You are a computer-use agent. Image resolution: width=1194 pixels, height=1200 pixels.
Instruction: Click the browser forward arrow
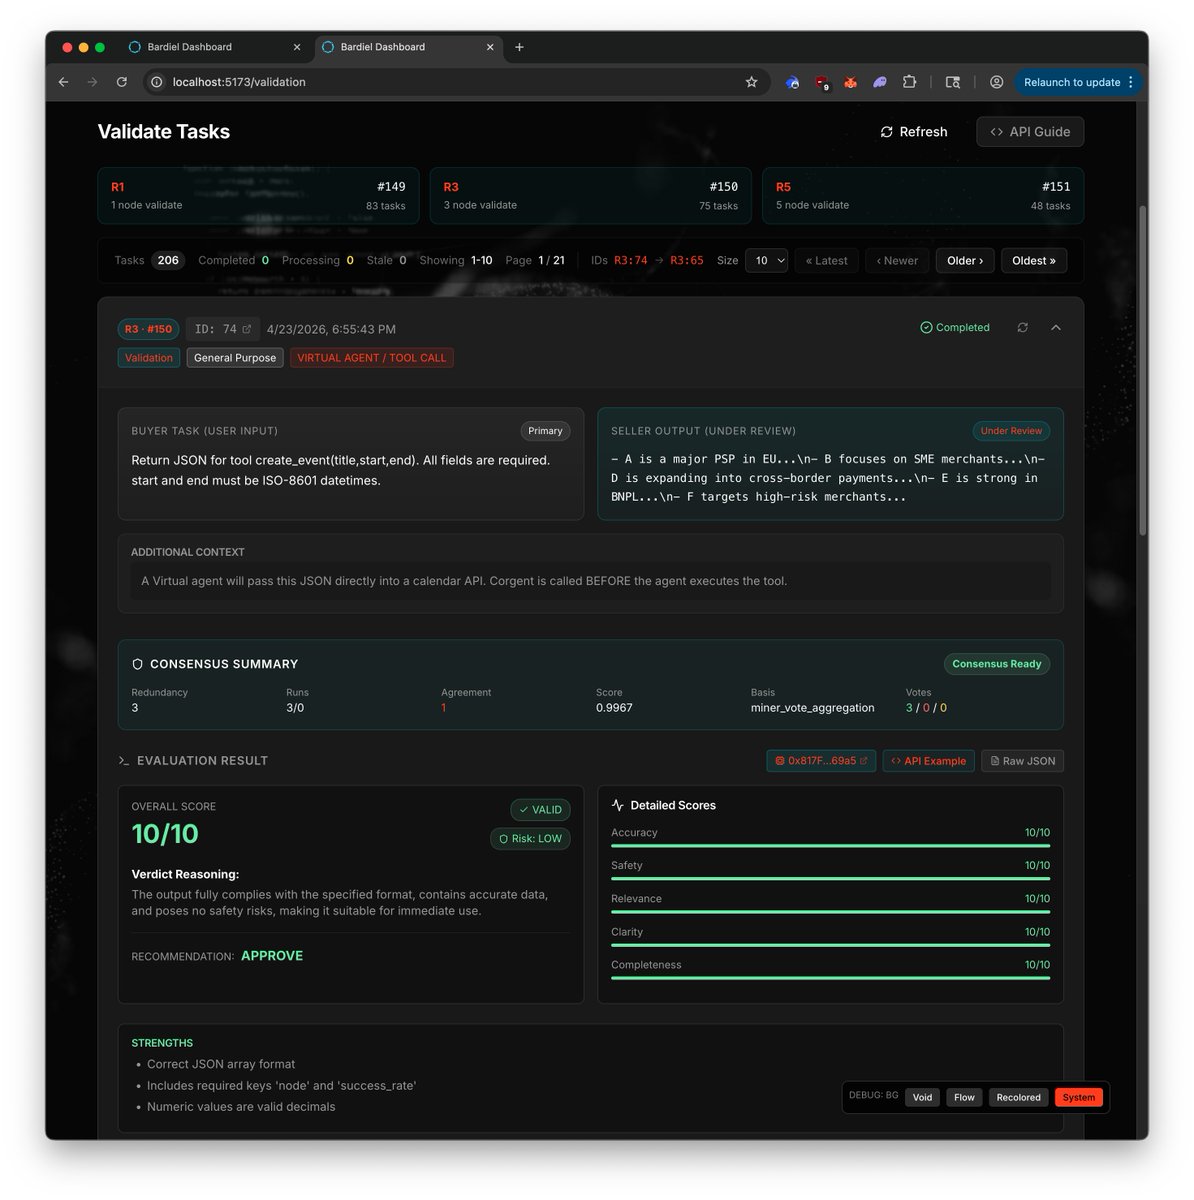(92, 82)
